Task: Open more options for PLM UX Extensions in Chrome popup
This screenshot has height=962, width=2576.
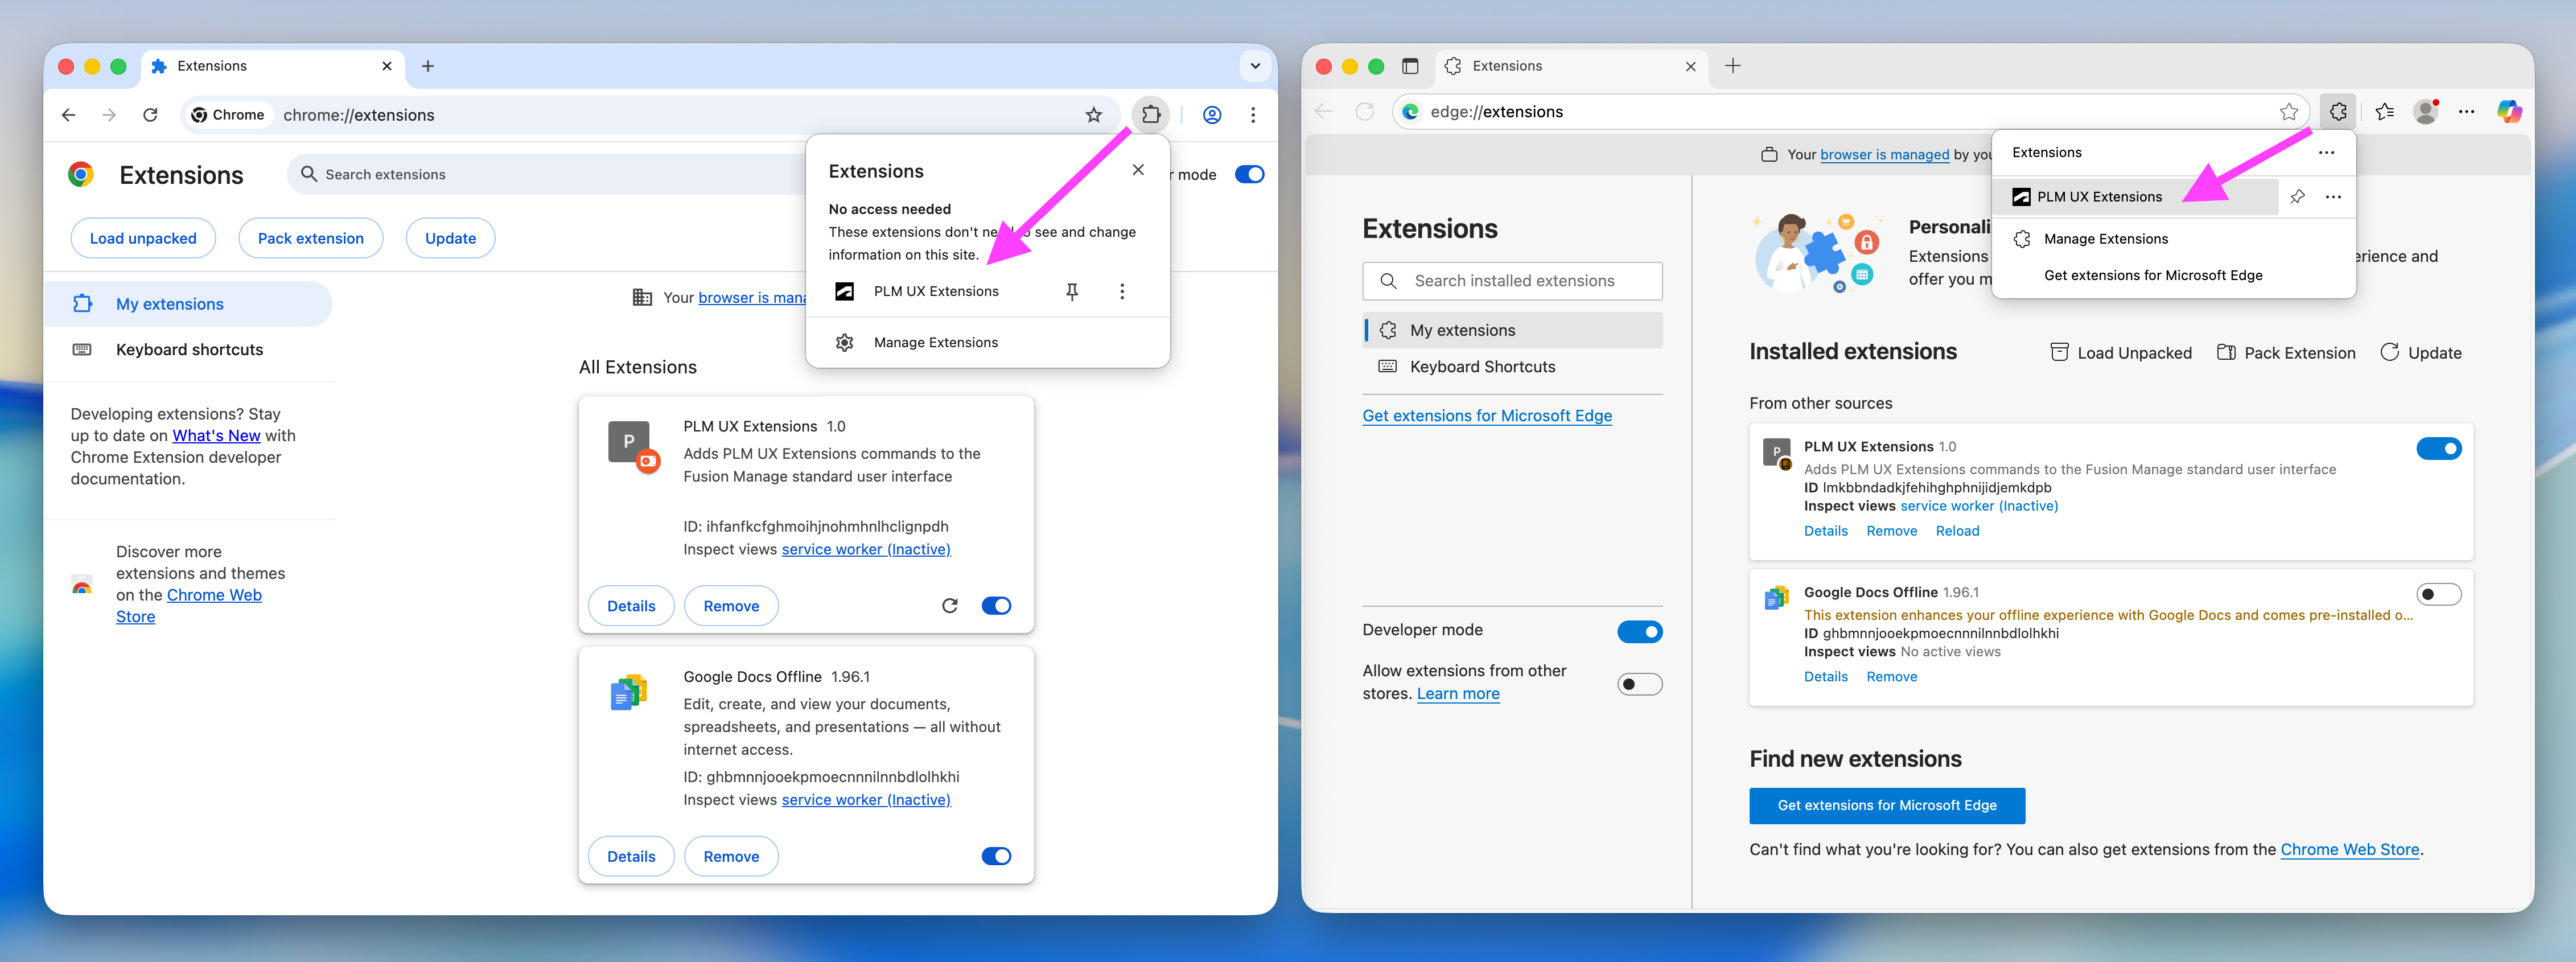Action: (1122, 291)
